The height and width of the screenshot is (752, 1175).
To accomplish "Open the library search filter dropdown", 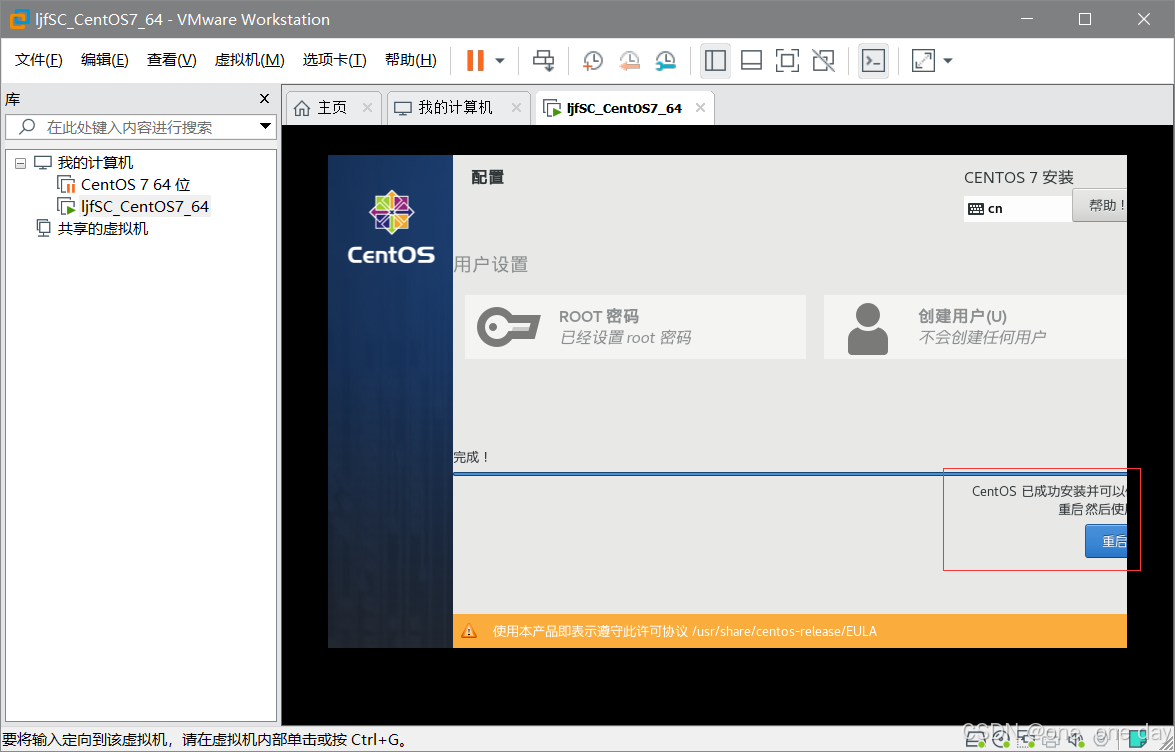I will (x=265, y=127).
